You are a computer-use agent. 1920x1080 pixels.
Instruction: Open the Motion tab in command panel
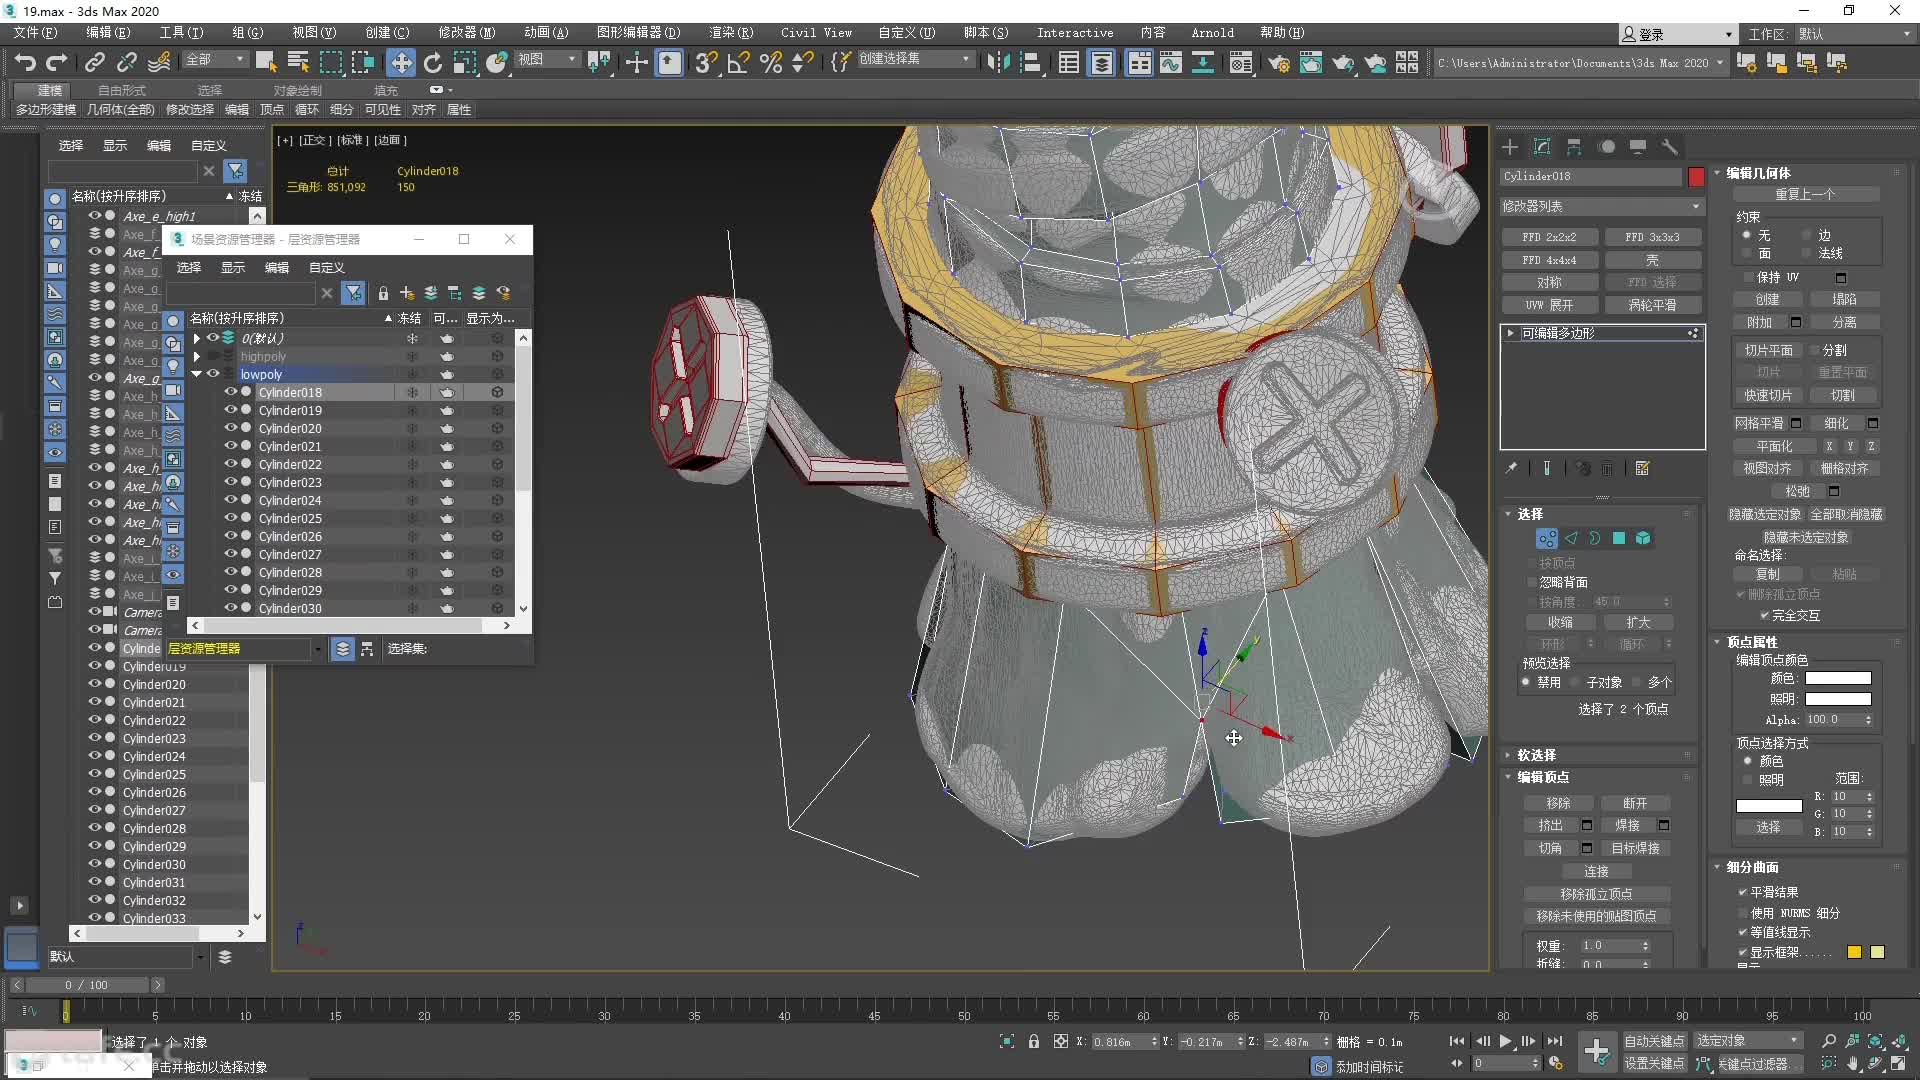(x=1607, y=147)
